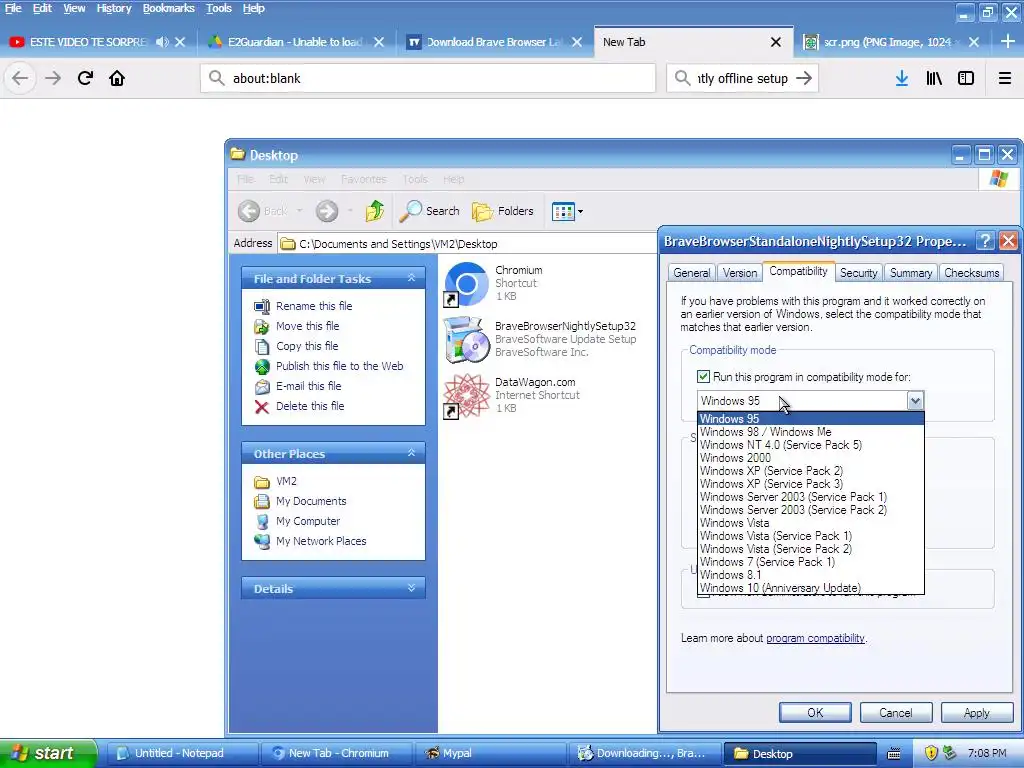
Task: Click Search in the Explorer toolbar
Action: (x=430, y=211)
